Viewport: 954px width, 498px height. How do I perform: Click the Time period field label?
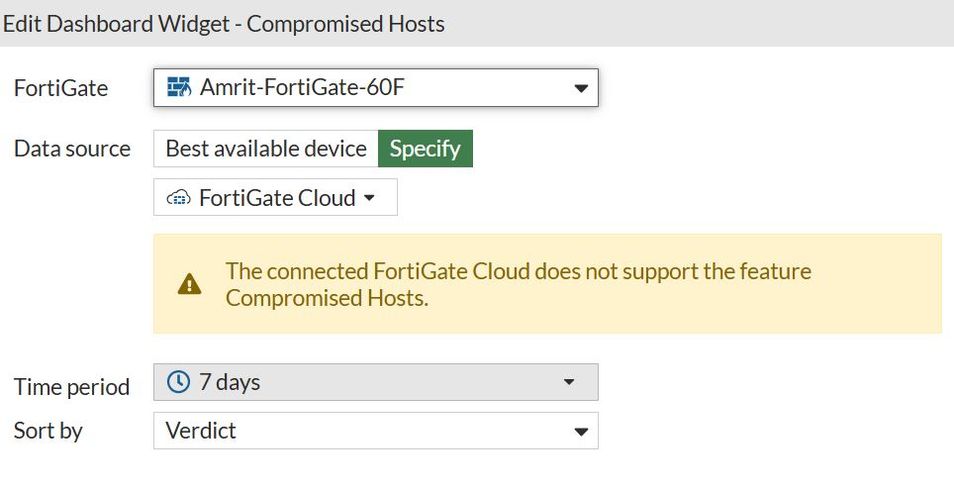click(x=72, y=387)
